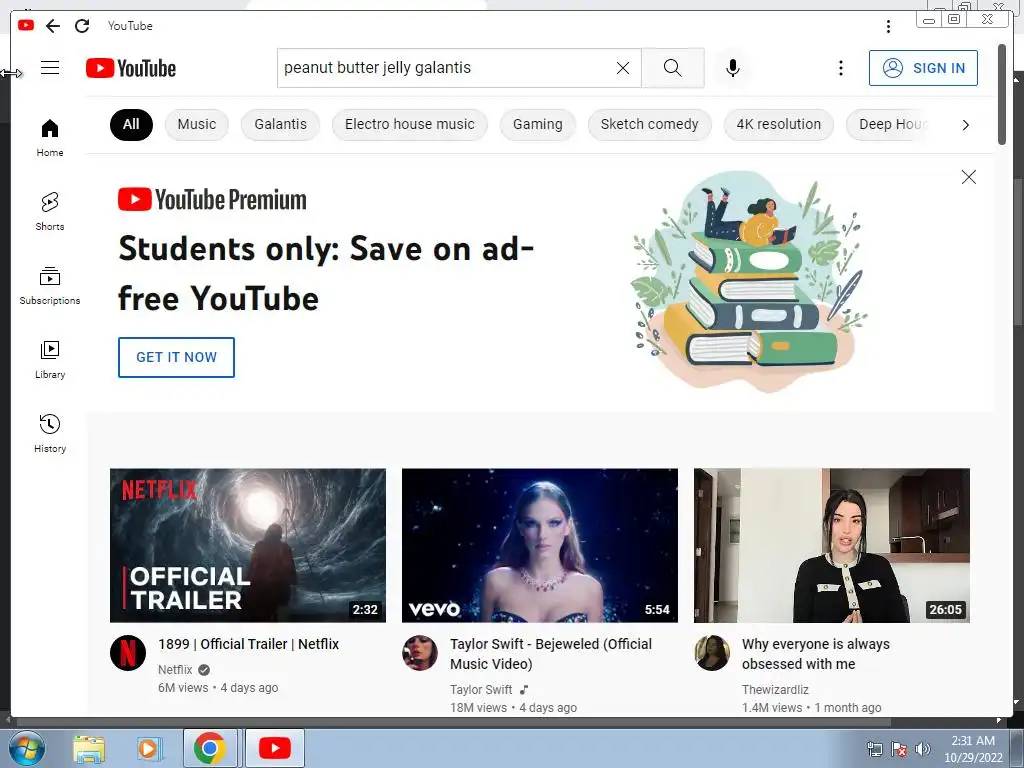This screenshot has width=1024, height=768.
Task: Open the volume control in tray
Action: tap(923, 749)
